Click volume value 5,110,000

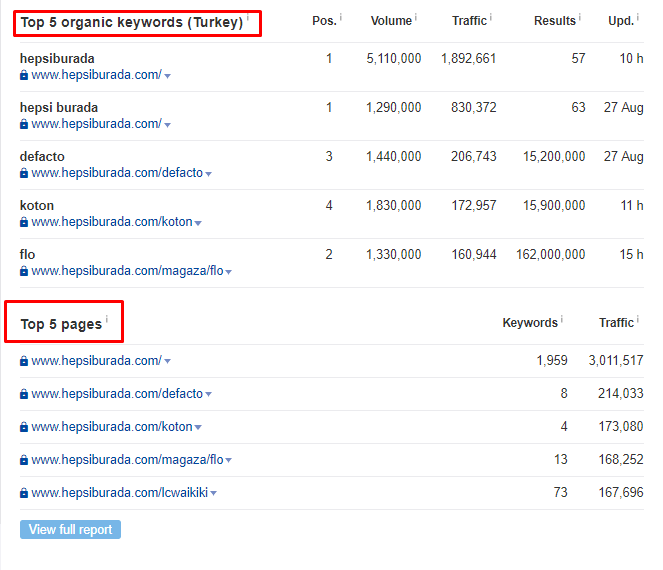pyautogui.click(x=394, y=58)
